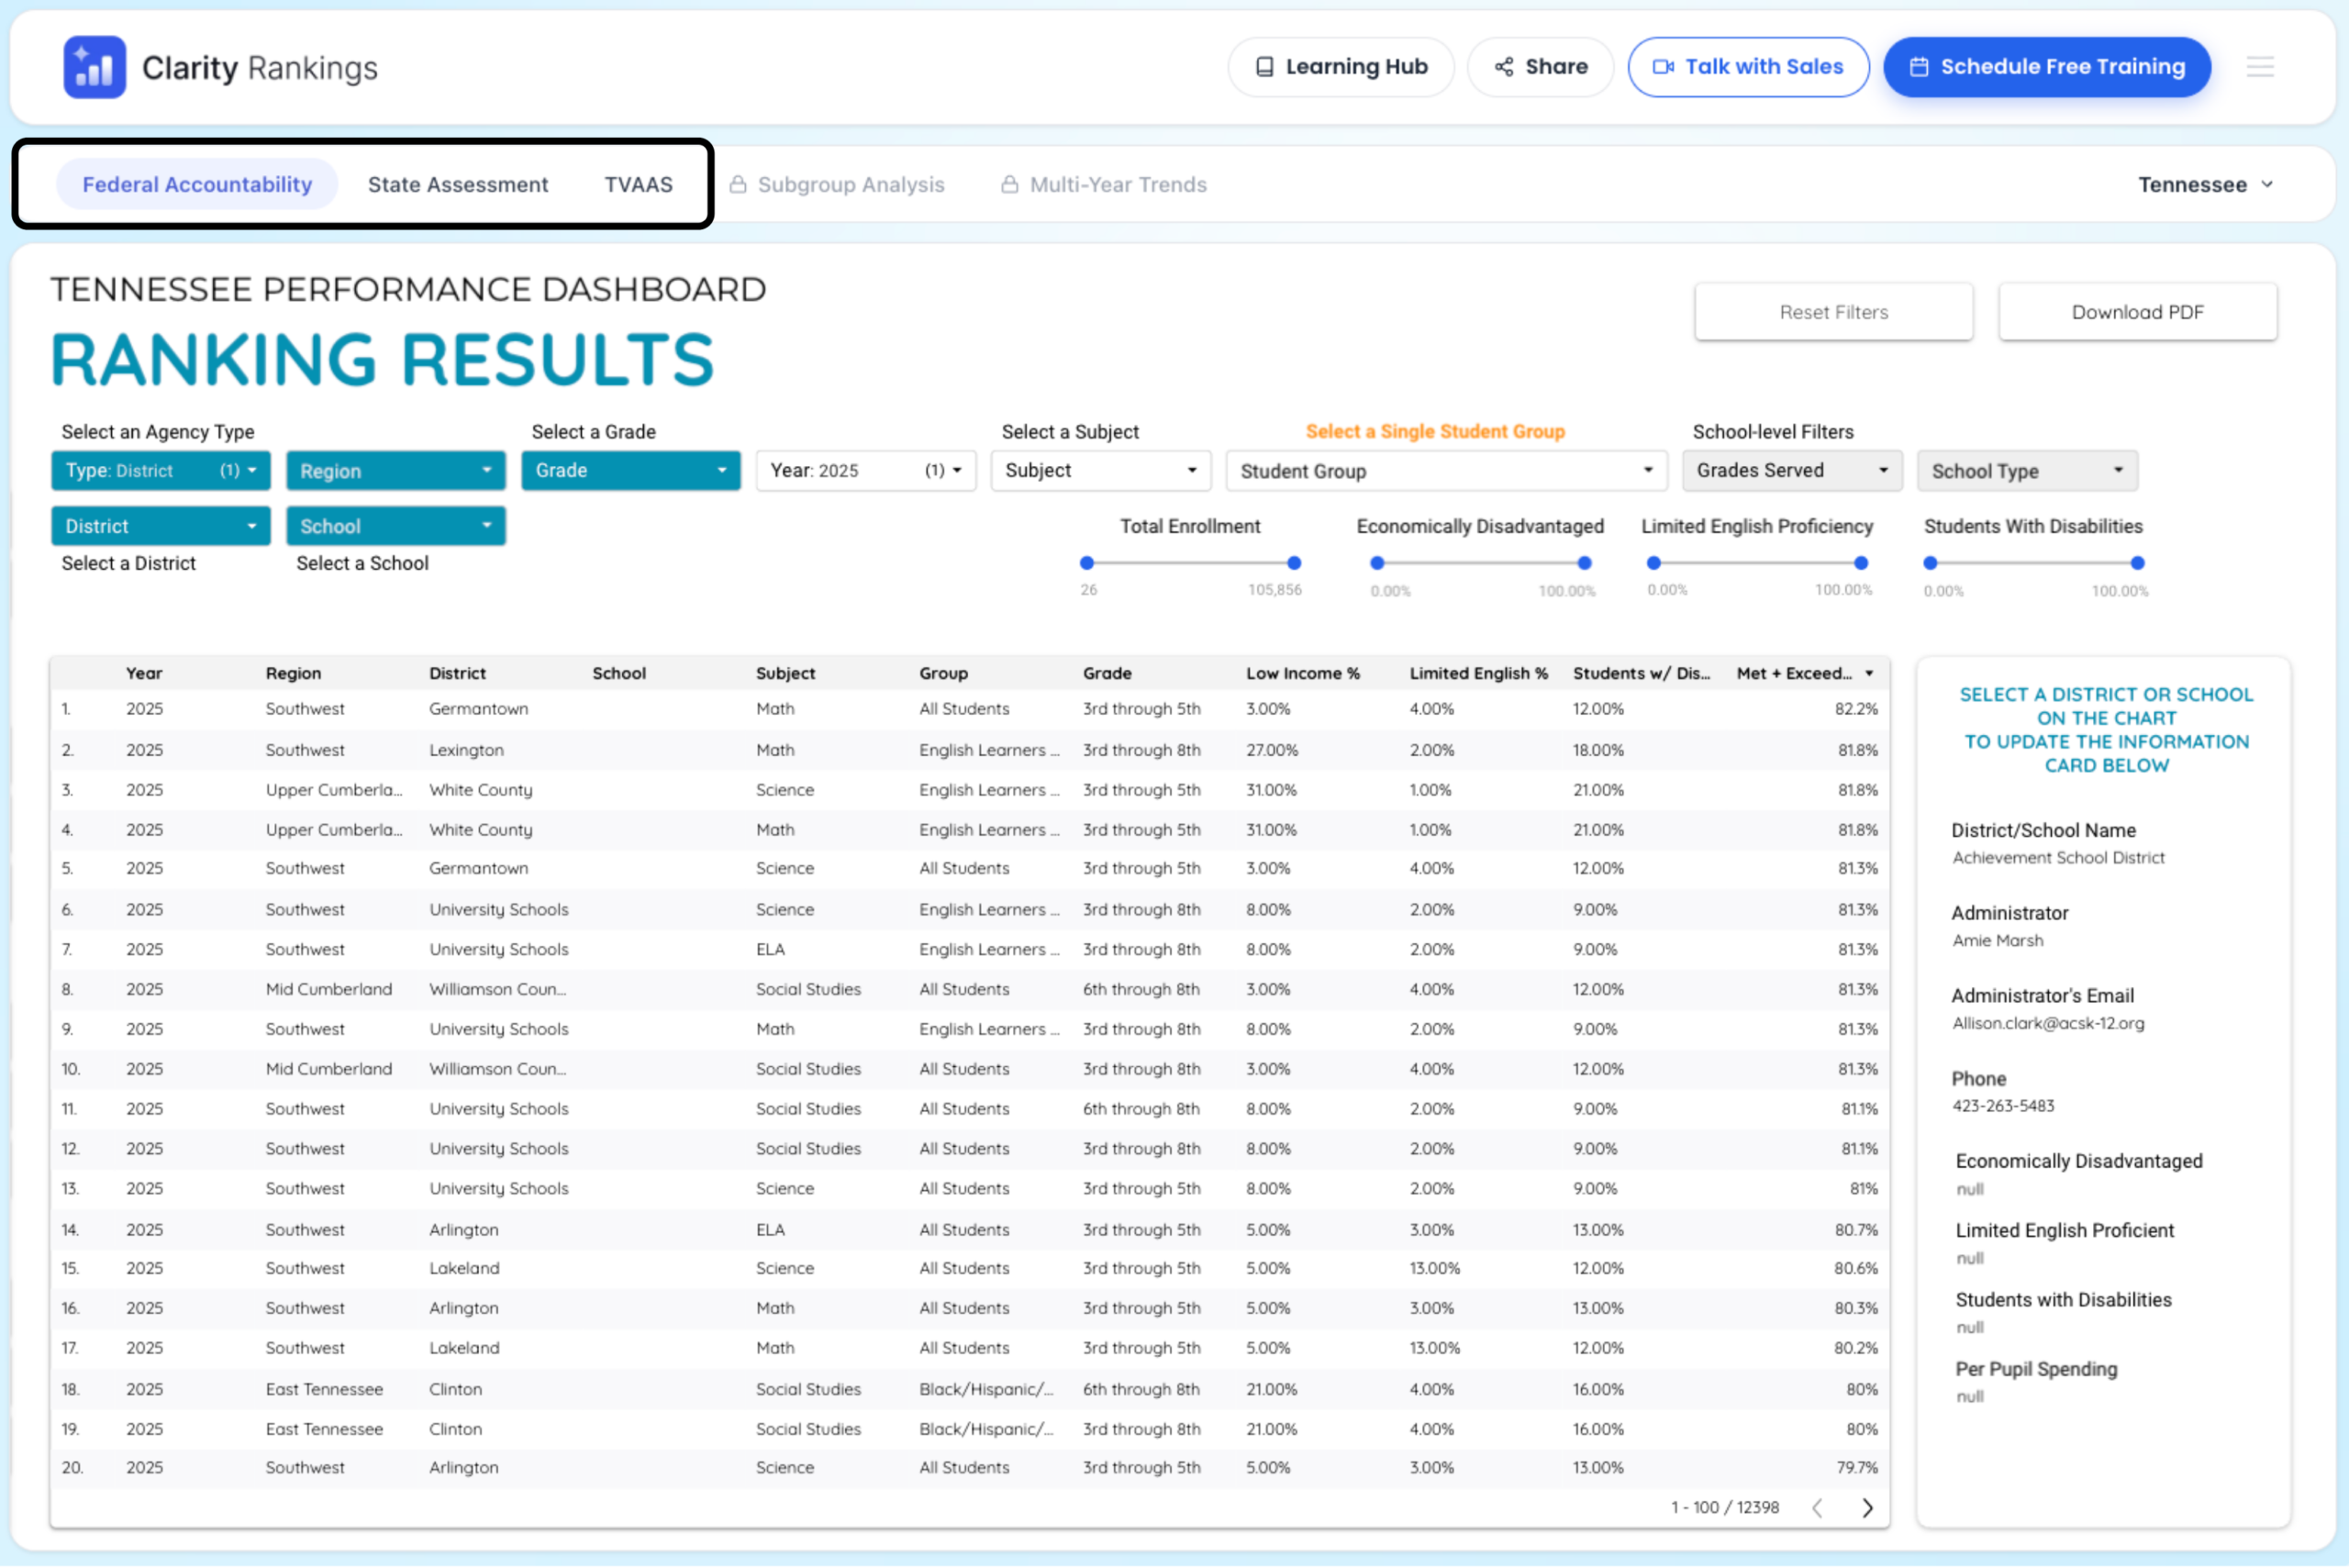Click Students With Disabilities slider left handle
The height and width of the screenshot is (1568, 2349).
tap(1930, 563)
